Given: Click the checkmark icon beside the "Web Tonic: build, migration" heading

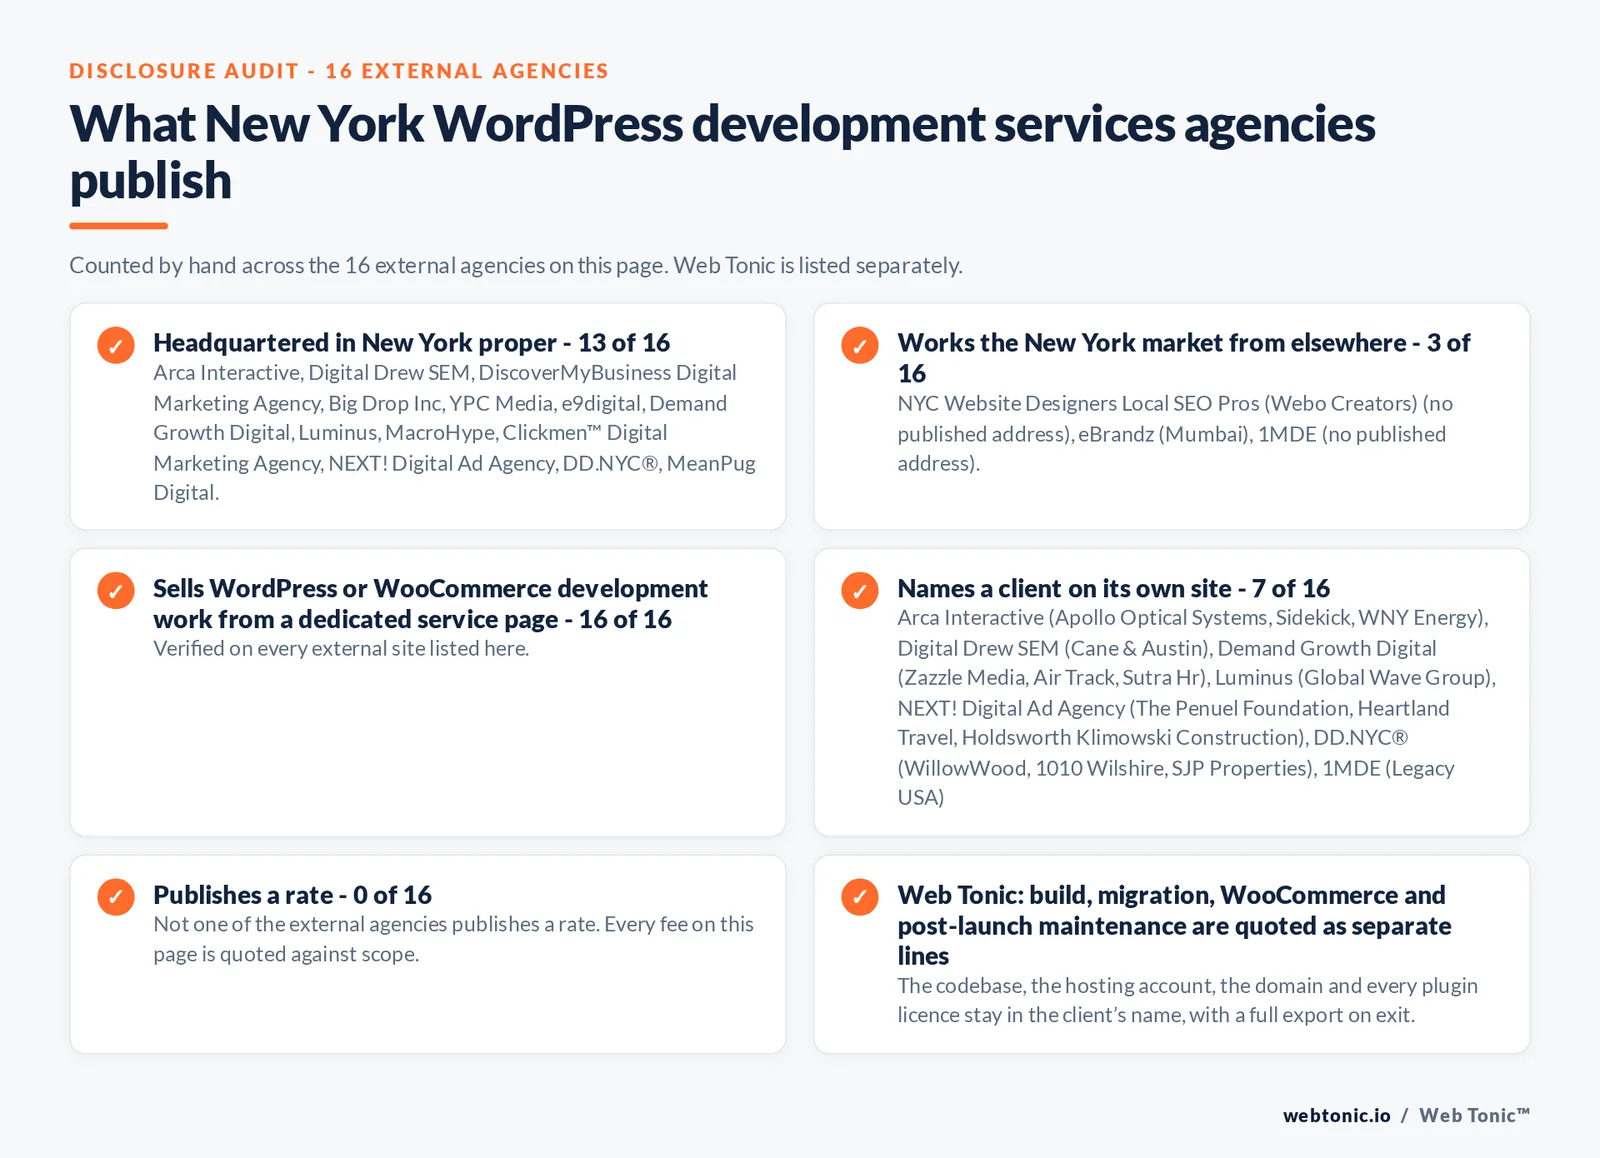Looking at the screenshot, I should pos(860,897).
